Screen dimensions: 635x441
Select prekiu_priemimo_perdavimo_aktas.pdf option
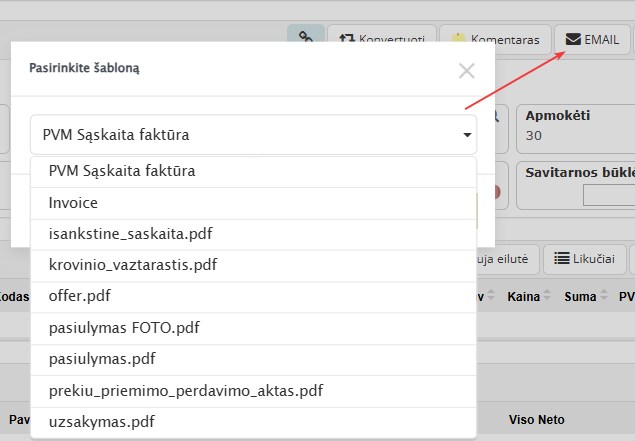point(185,390)
